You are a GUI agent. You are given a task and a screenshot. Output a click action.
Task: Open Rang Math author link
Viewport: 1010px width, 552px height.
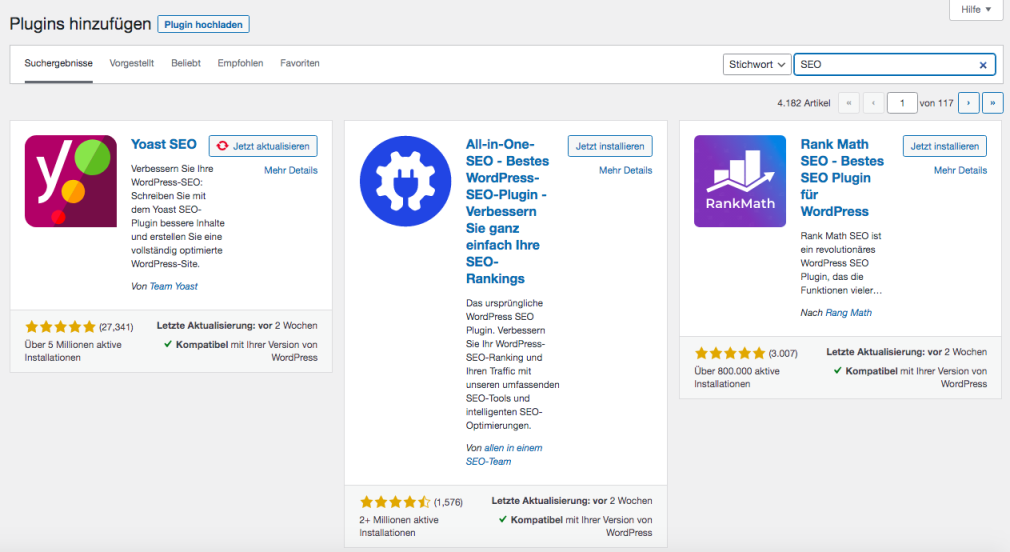click(848, 312)
